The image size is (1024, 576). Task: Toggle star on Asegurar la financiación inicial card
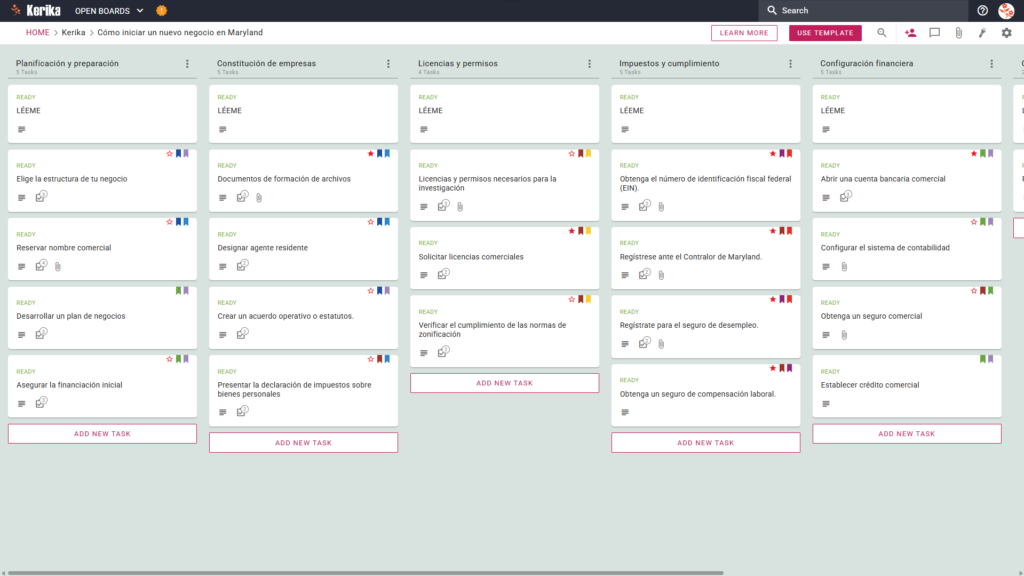tap(170, 359)
